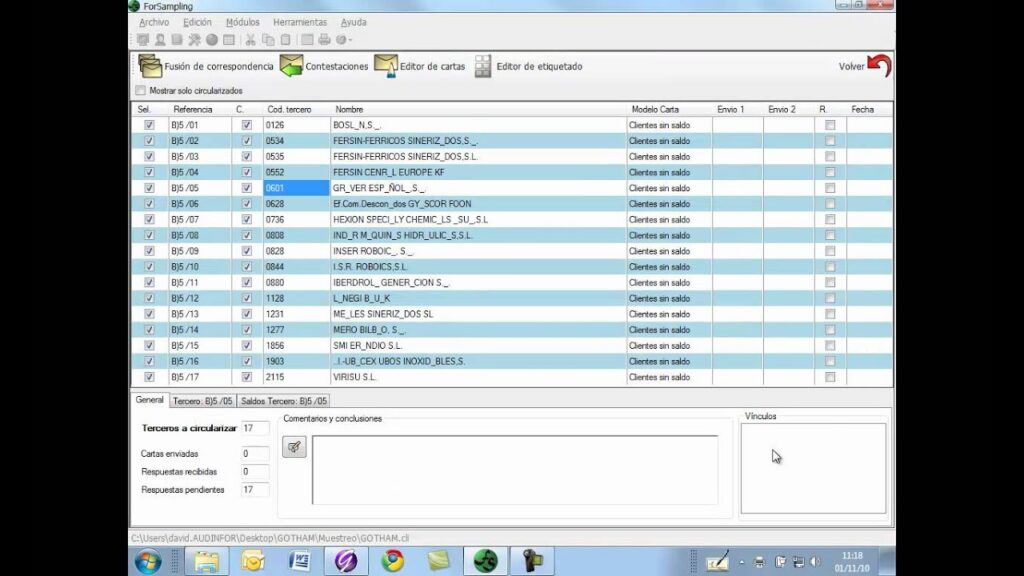
Task: Click inside Comentarios y conclusiones text box
Action: pos(514,470)
